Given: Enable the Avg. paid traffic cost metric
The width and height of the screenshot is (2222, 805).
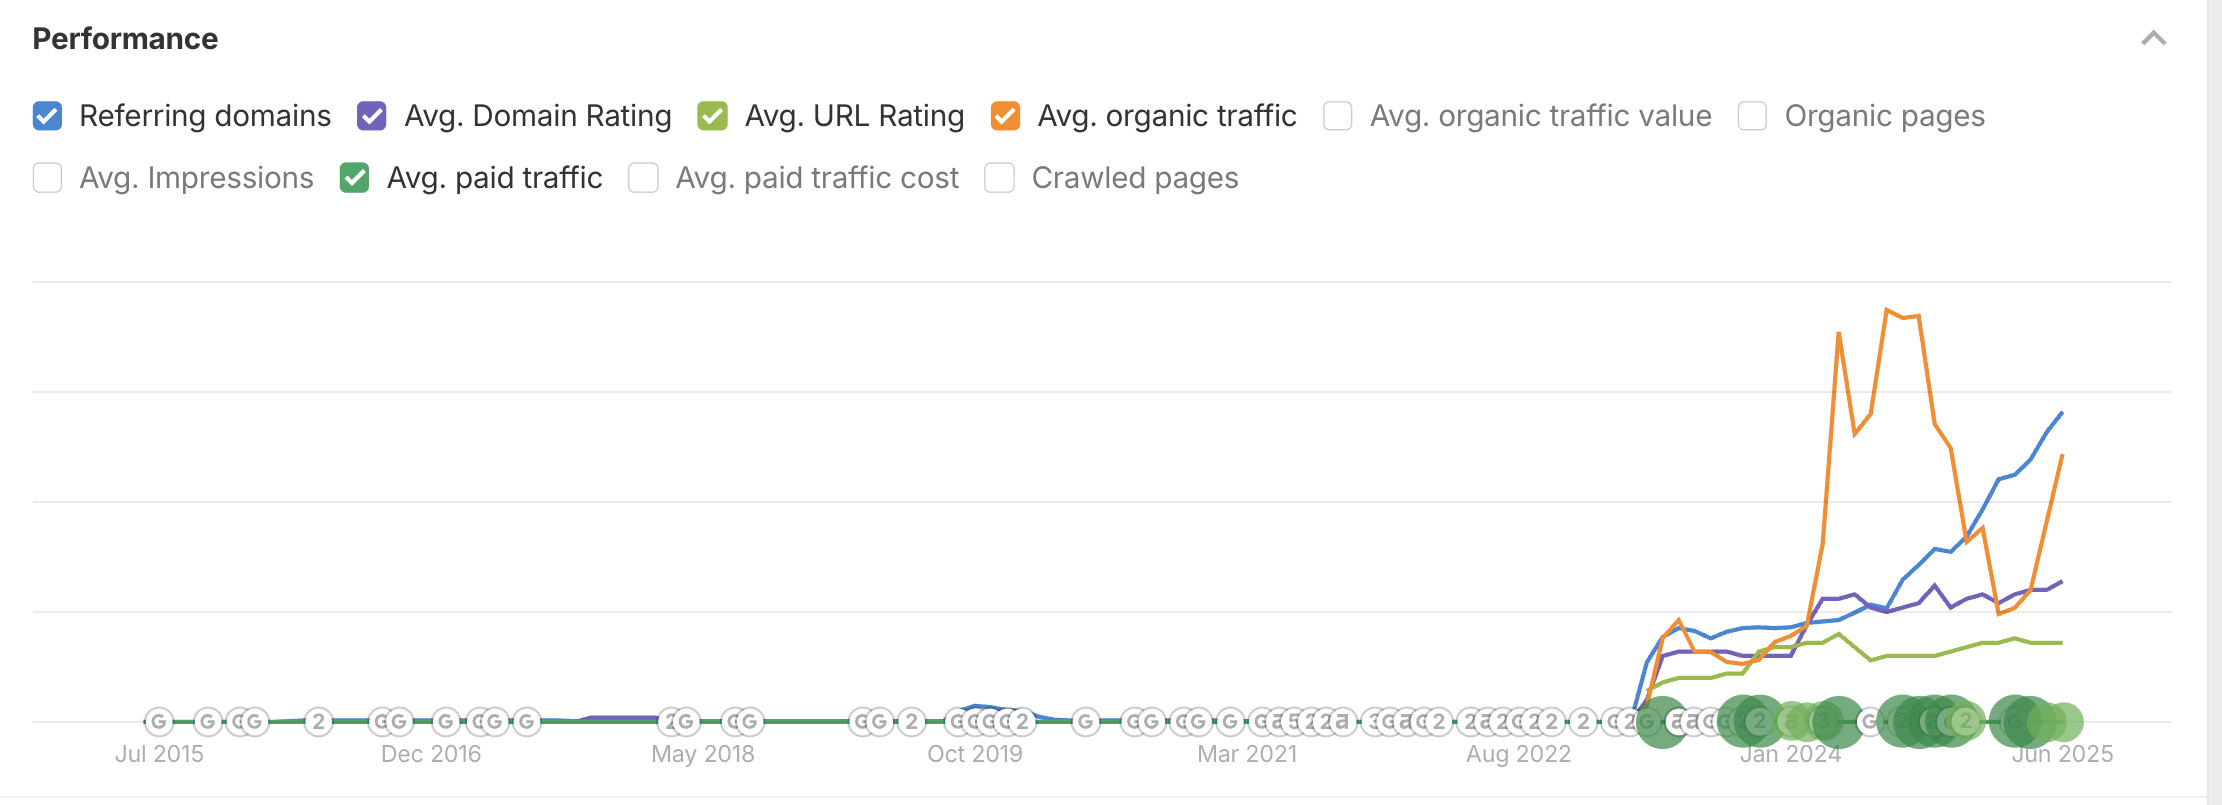Looking at the screenshot, I should 643,178.
